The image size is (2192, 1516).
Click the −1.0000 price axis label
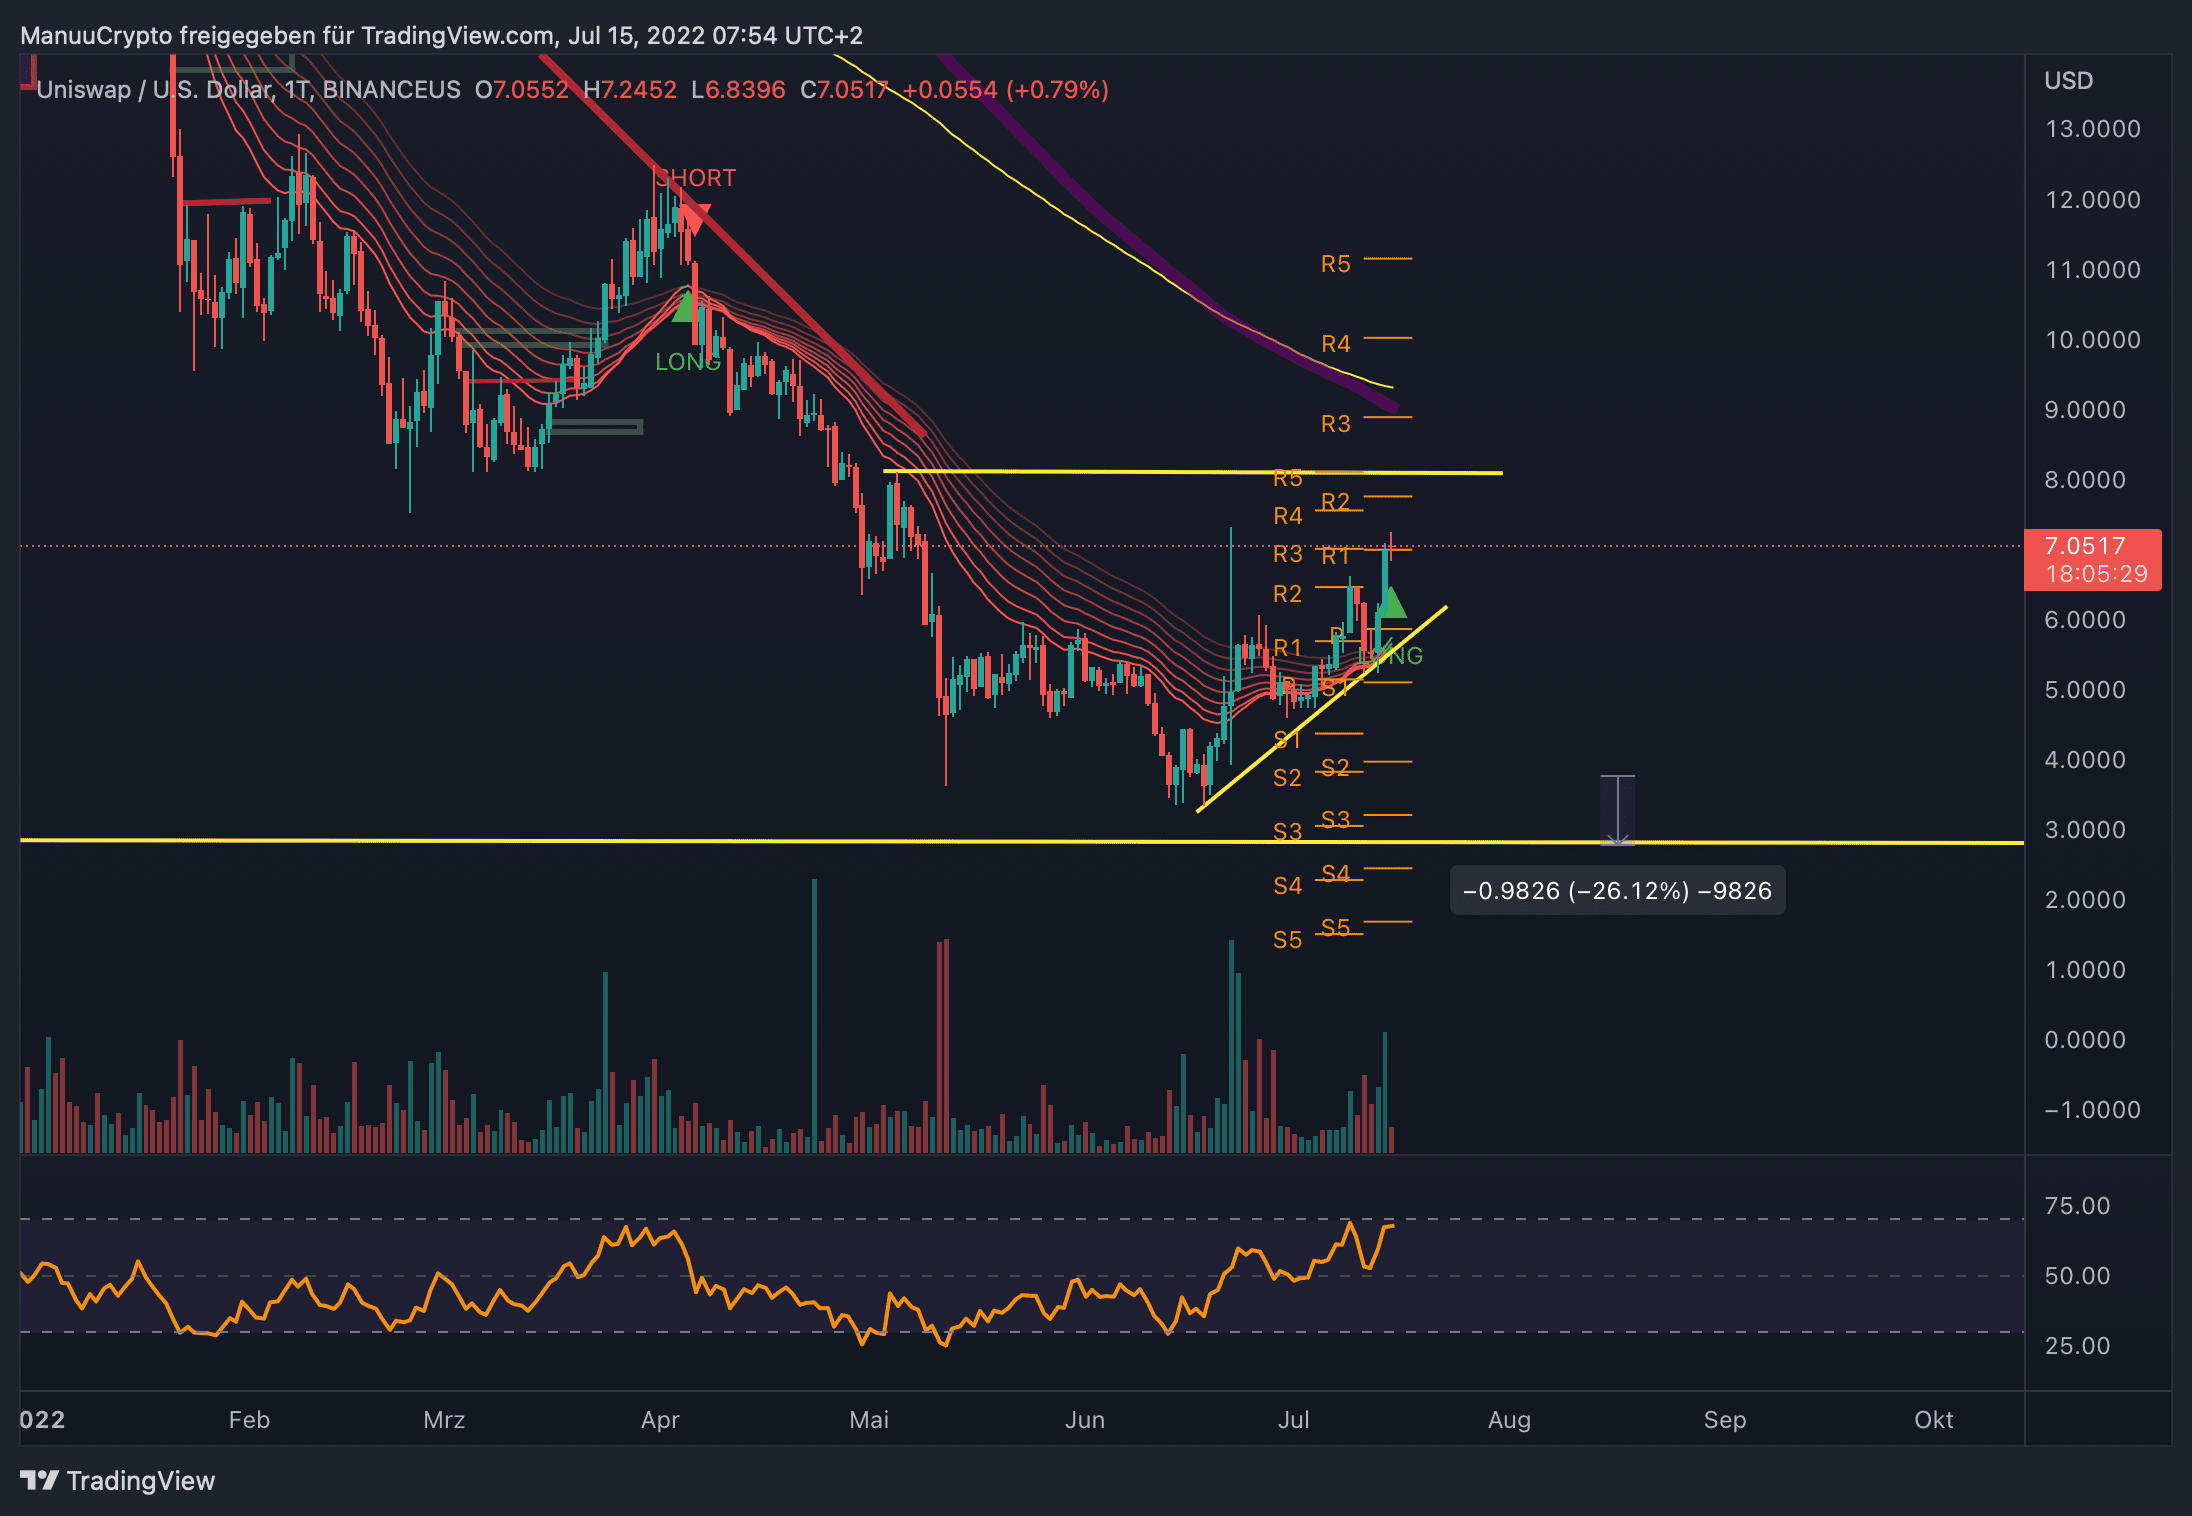[2093, 1110]
